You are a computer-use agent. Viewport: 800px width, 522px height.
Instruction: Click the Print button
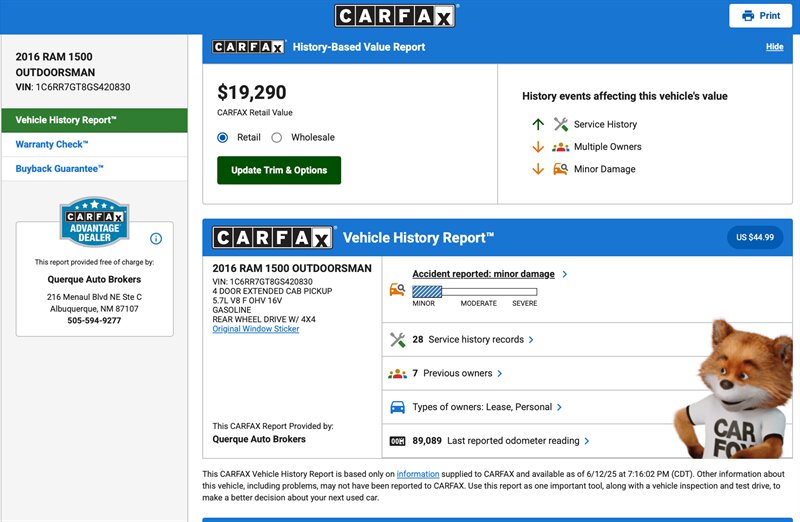[760, 16]
